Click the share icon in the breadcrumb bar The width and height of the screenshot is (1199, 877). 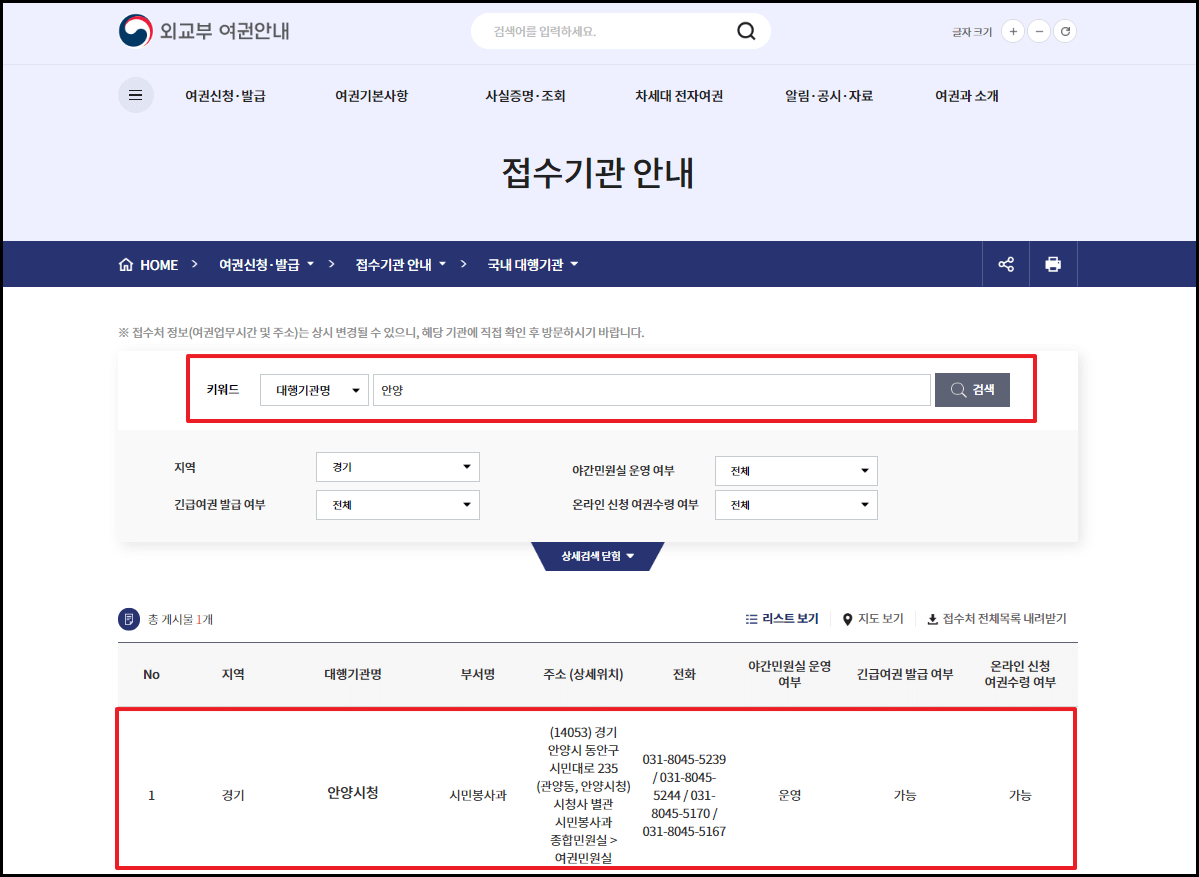pyautogui.click(x=1005, y=263)
